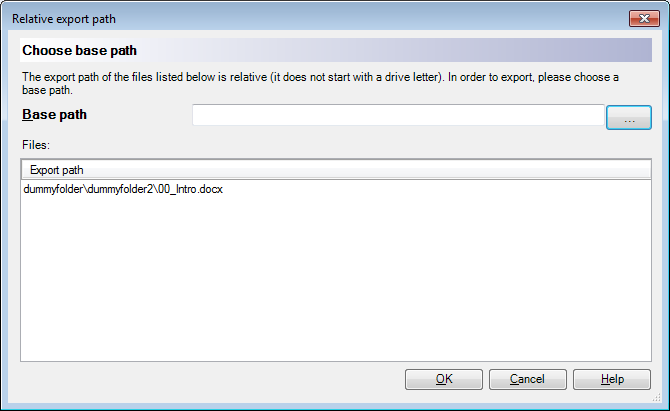Open the folder browser with the ellipsis button

click(629, 117)
